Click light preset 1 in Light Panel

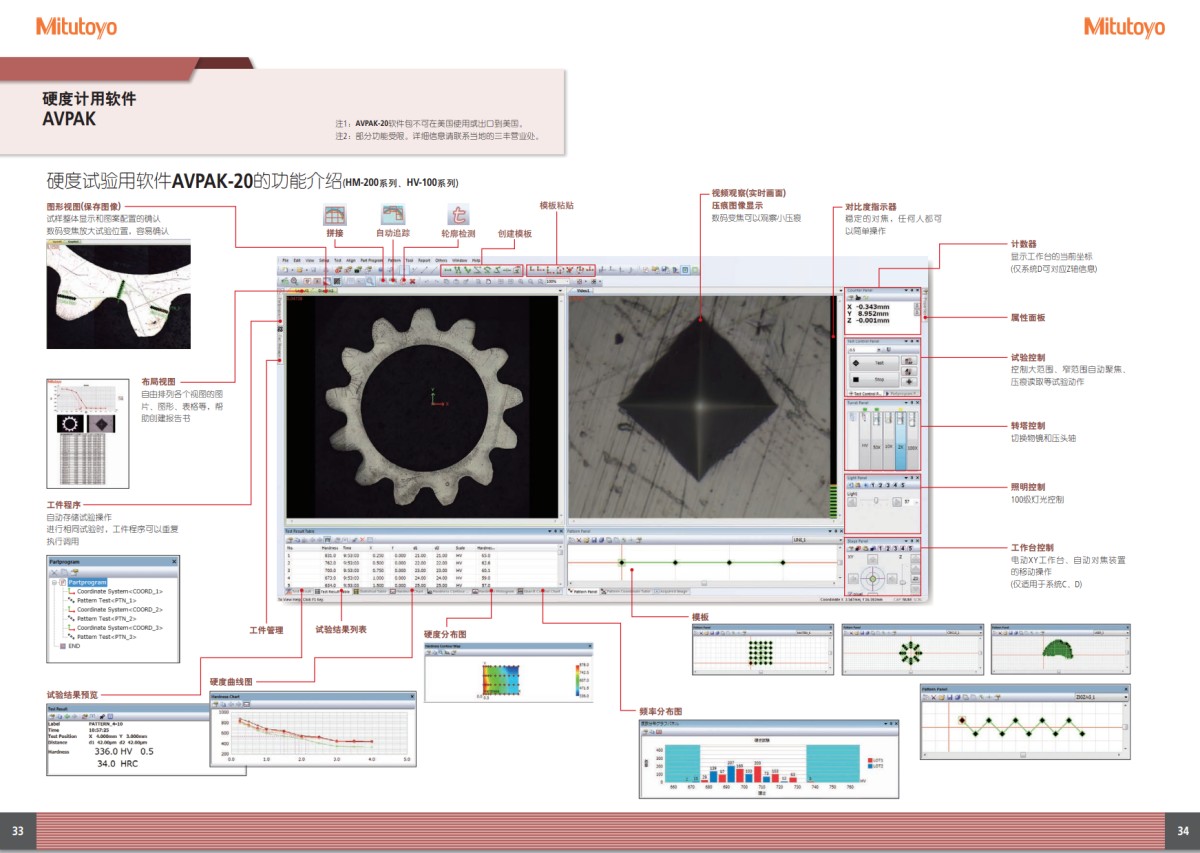click(873, 485)
